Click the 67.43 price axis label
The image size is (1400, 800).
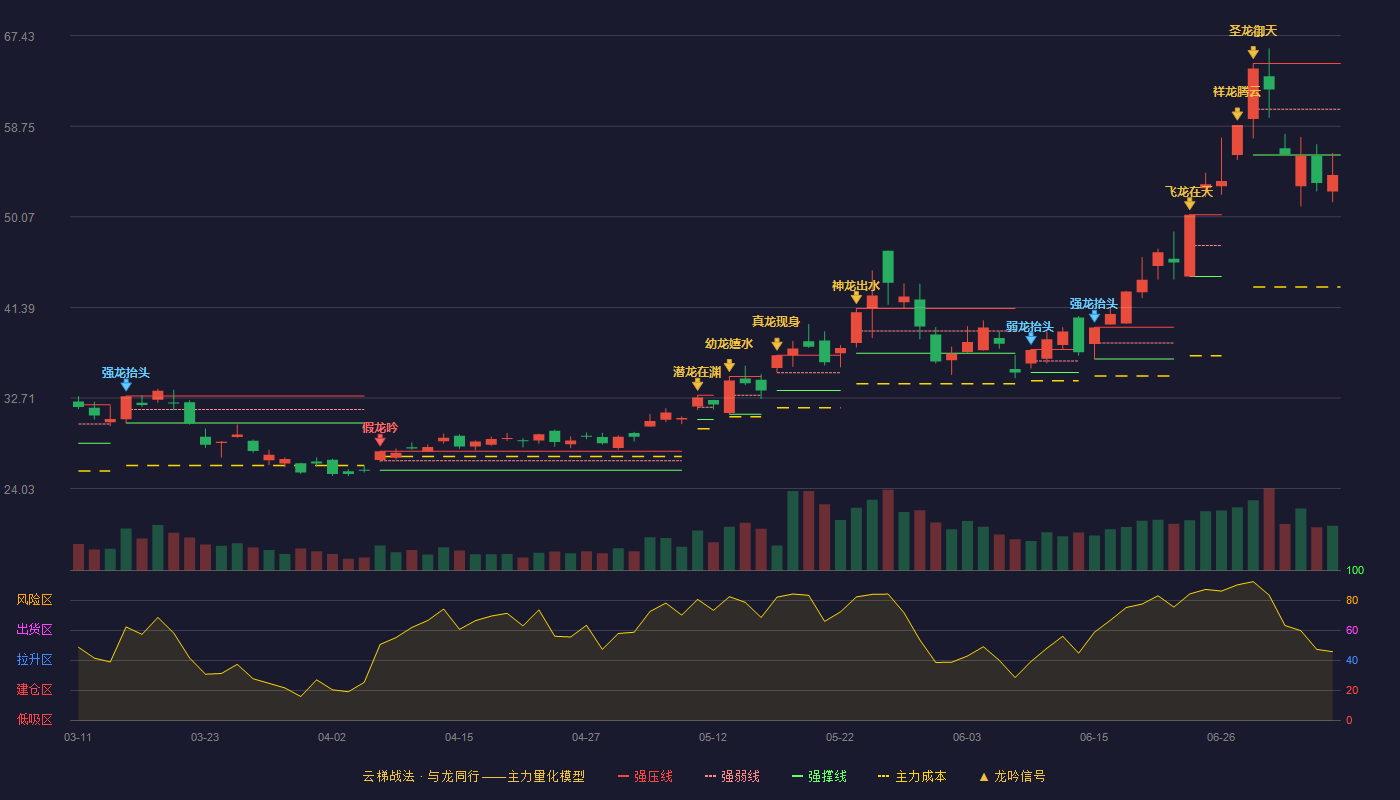click(x=19, y=37)
